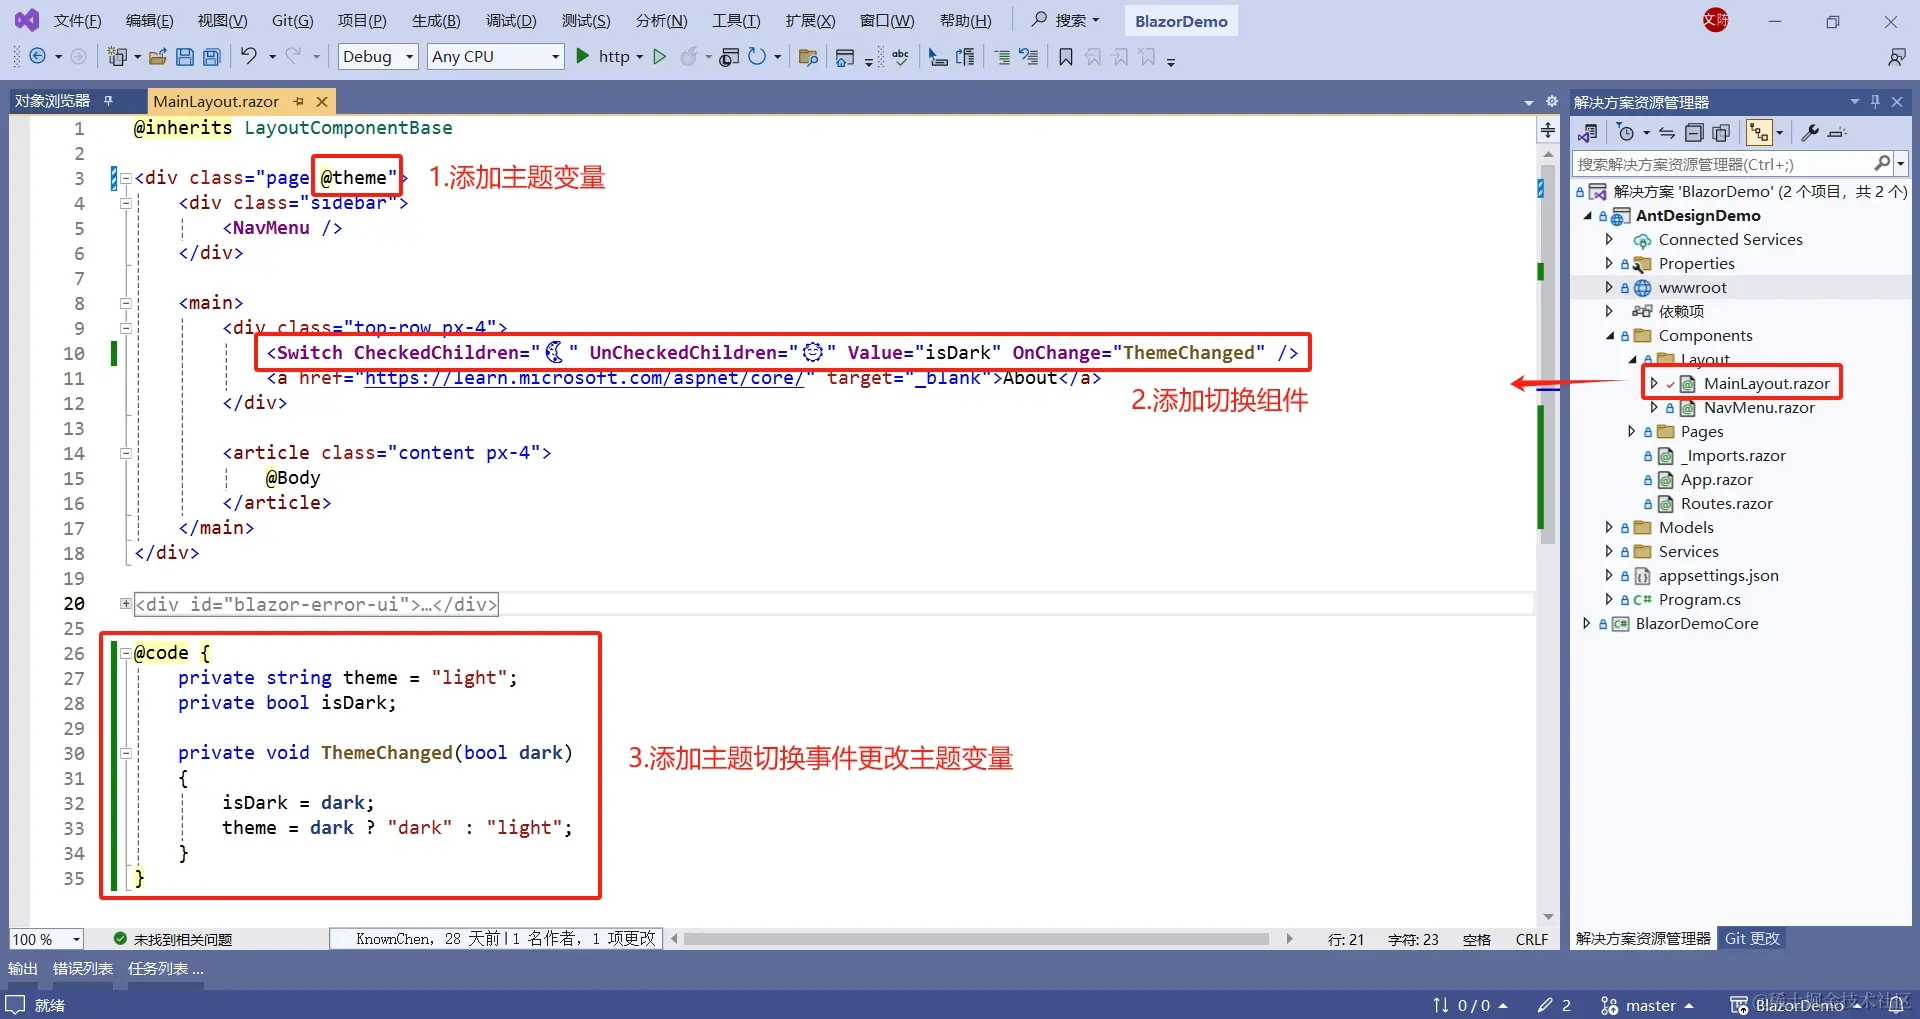Click Pending Changes Filter clock icon

(x=1626, y=133)
